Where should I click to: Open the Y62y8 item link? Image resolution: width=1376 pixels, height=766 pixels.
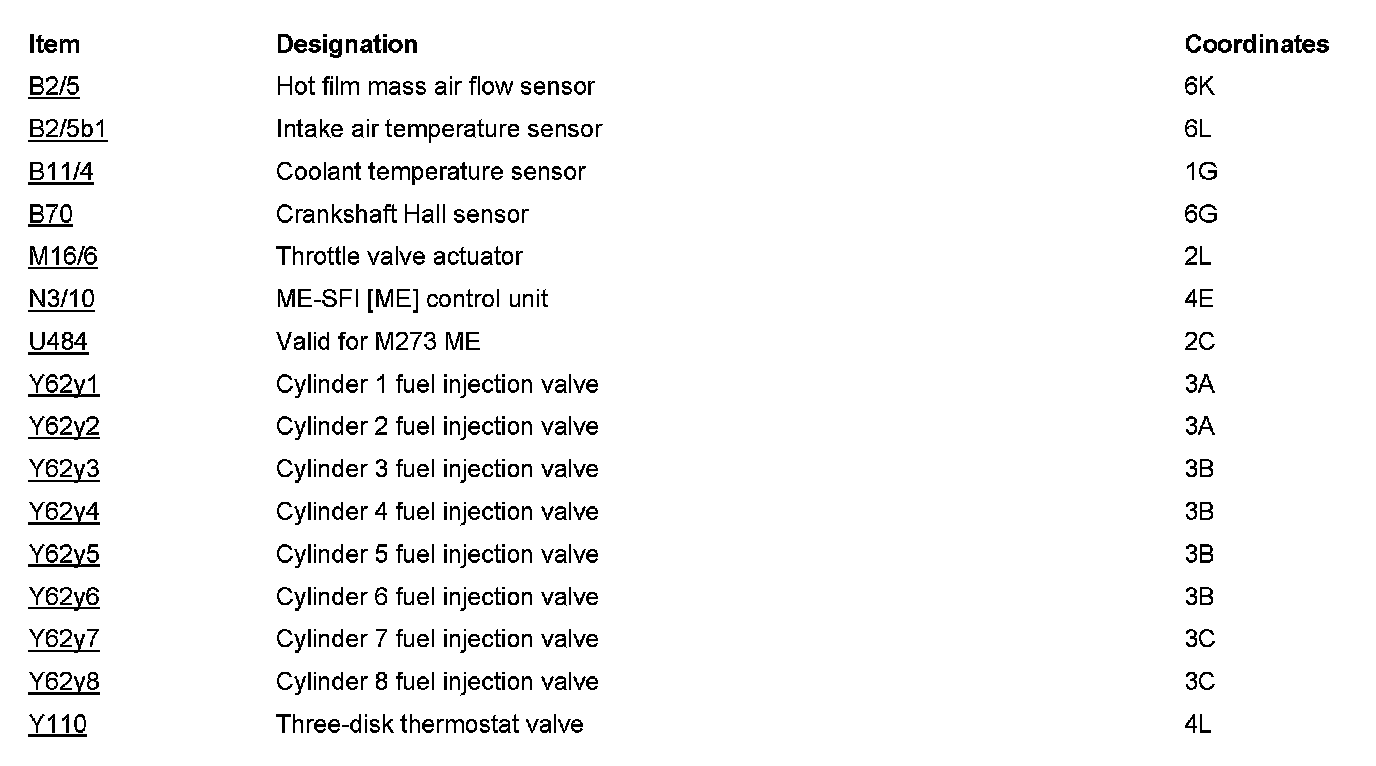(64, 682)
